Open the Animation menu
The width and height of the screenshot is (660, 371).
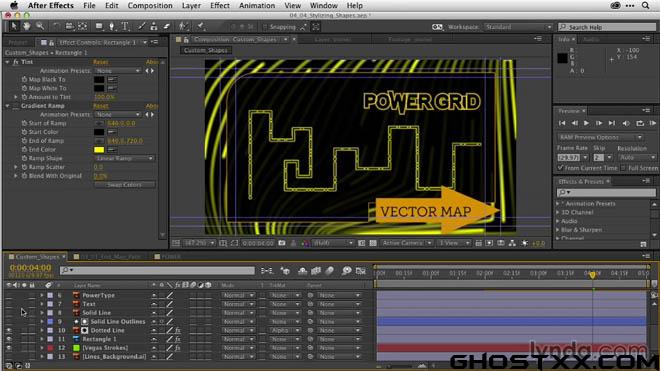(x=257, y=5)
